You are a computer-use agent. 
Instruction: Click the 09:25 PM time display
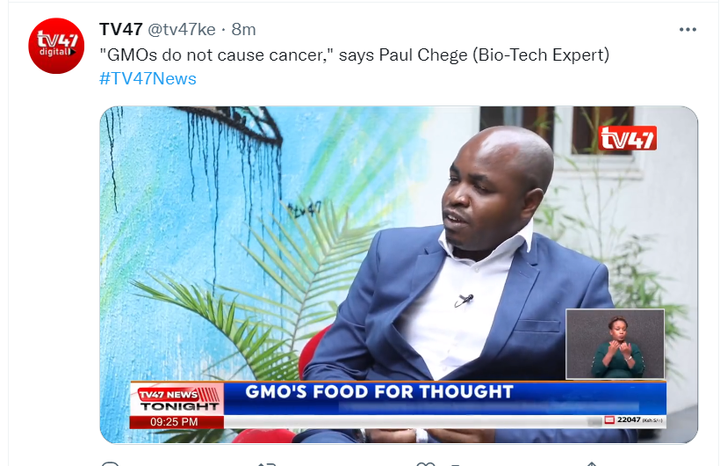176,422
